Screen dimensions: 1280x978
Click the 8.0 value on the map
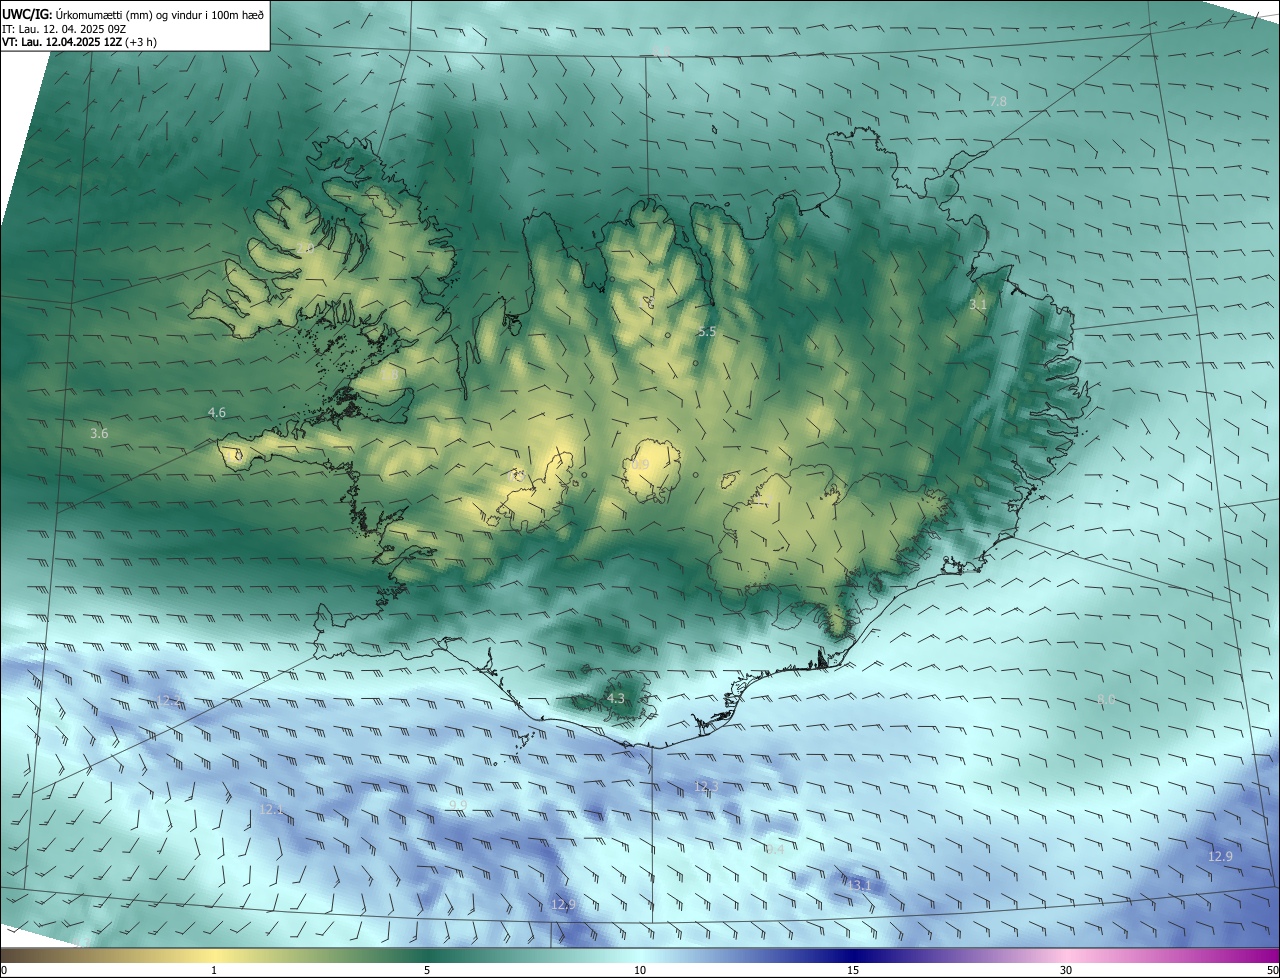tap(1105, 700)
